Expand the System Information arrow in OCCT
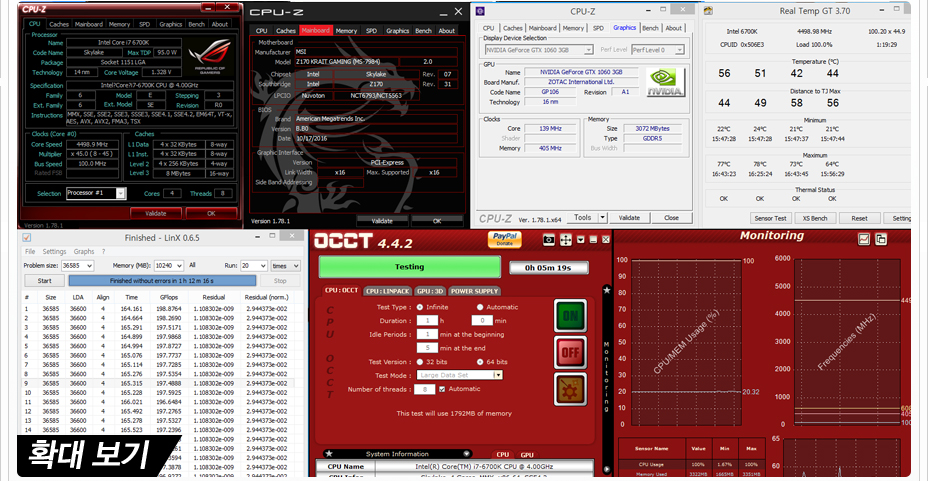This screenshot has width=928, height=481. point(466,454)
